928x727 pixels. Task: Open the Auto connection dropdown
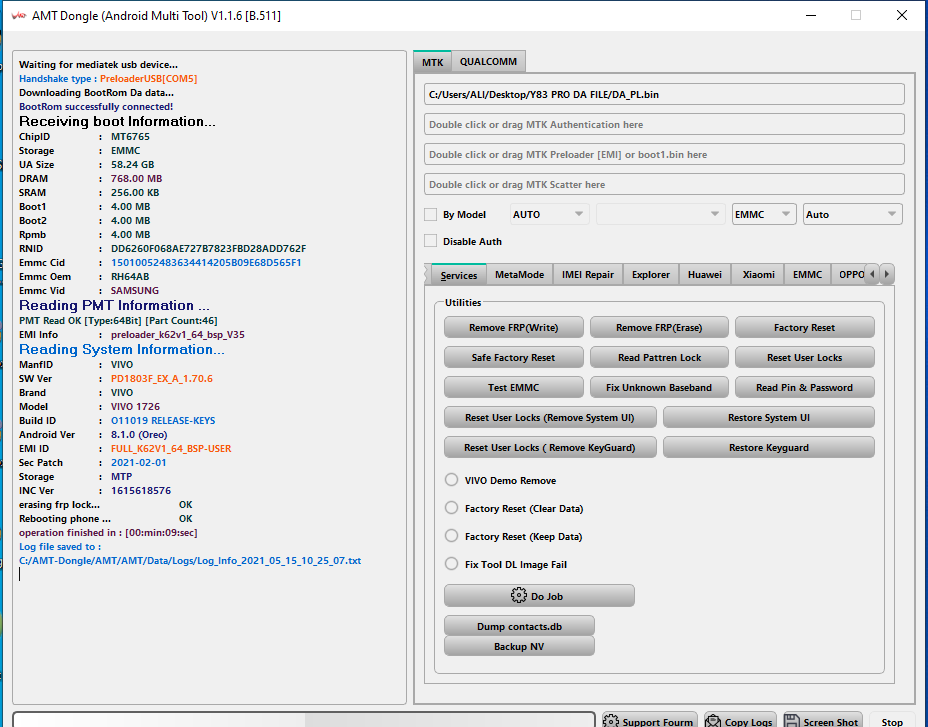(x=853, y=214)
